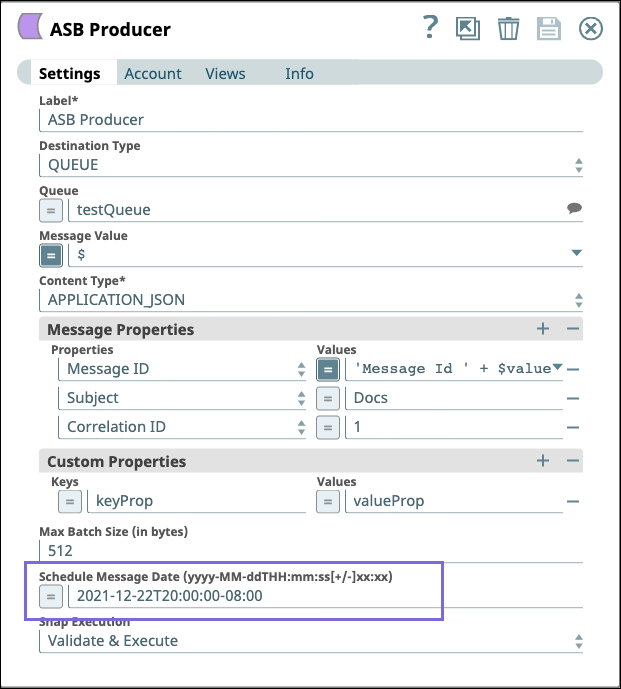Open the Info tab
Screen dimensions: 621x689
299,73
